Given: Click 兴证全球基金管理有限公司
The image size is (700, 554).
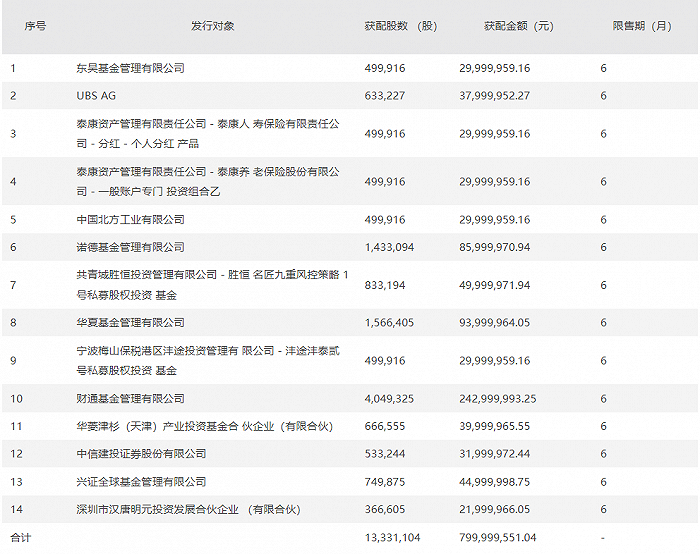Looking at the screenshot, I should [x=141, y=482].
